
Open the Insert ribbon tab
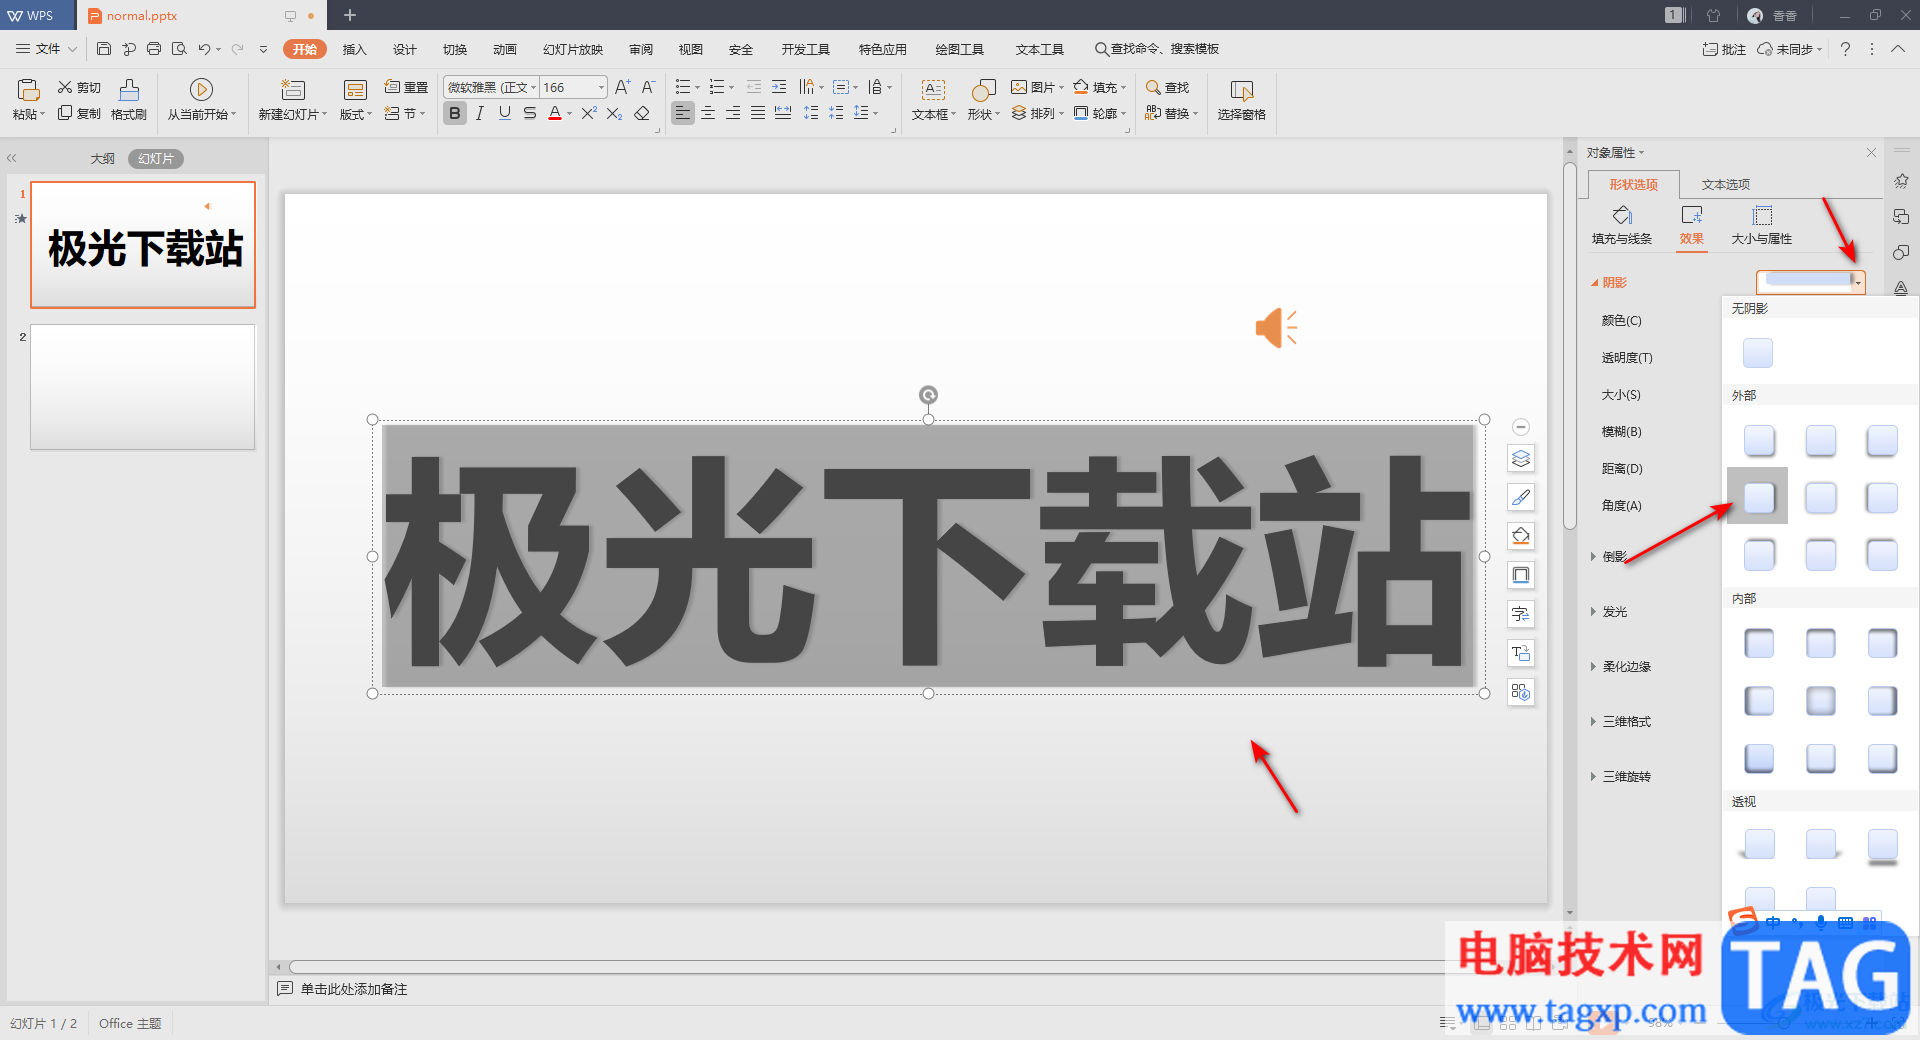click(354, 49)
